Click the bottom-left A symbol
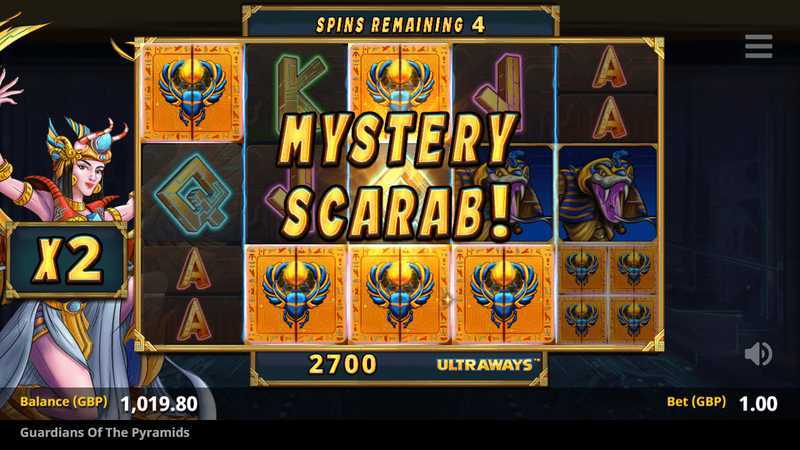Image resolution: width=800 pixels, height=450 pixels. (192, 319)
